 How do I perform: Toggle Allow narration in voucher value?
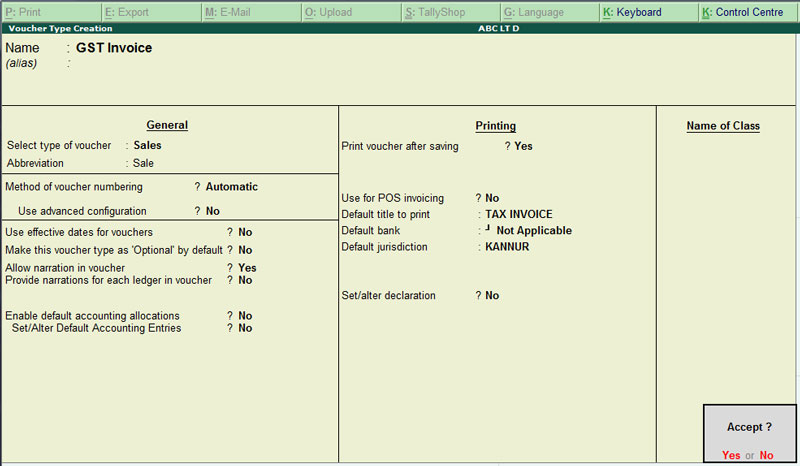(x=247, y=268)
